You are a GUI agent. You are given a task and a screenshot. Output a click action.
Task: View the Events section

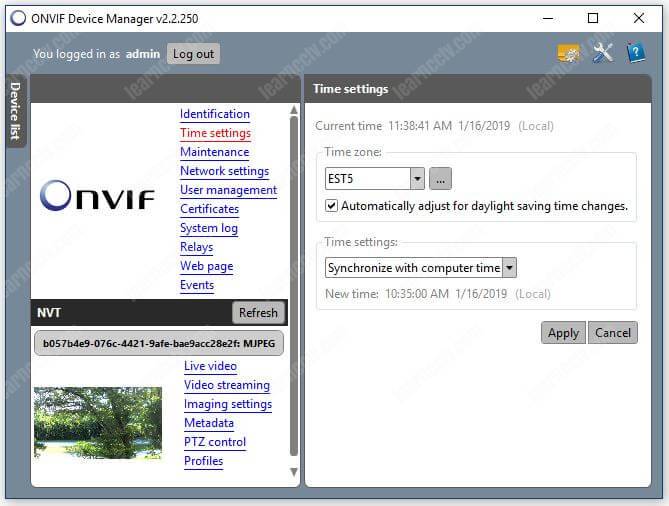[197, 285]
